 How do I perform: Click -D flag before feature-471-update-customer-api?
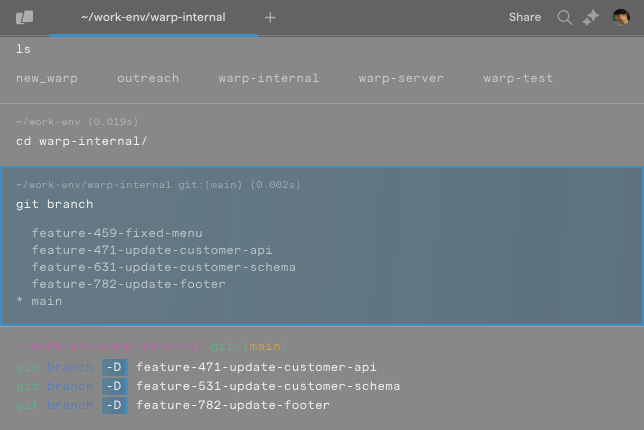point(115,367)
